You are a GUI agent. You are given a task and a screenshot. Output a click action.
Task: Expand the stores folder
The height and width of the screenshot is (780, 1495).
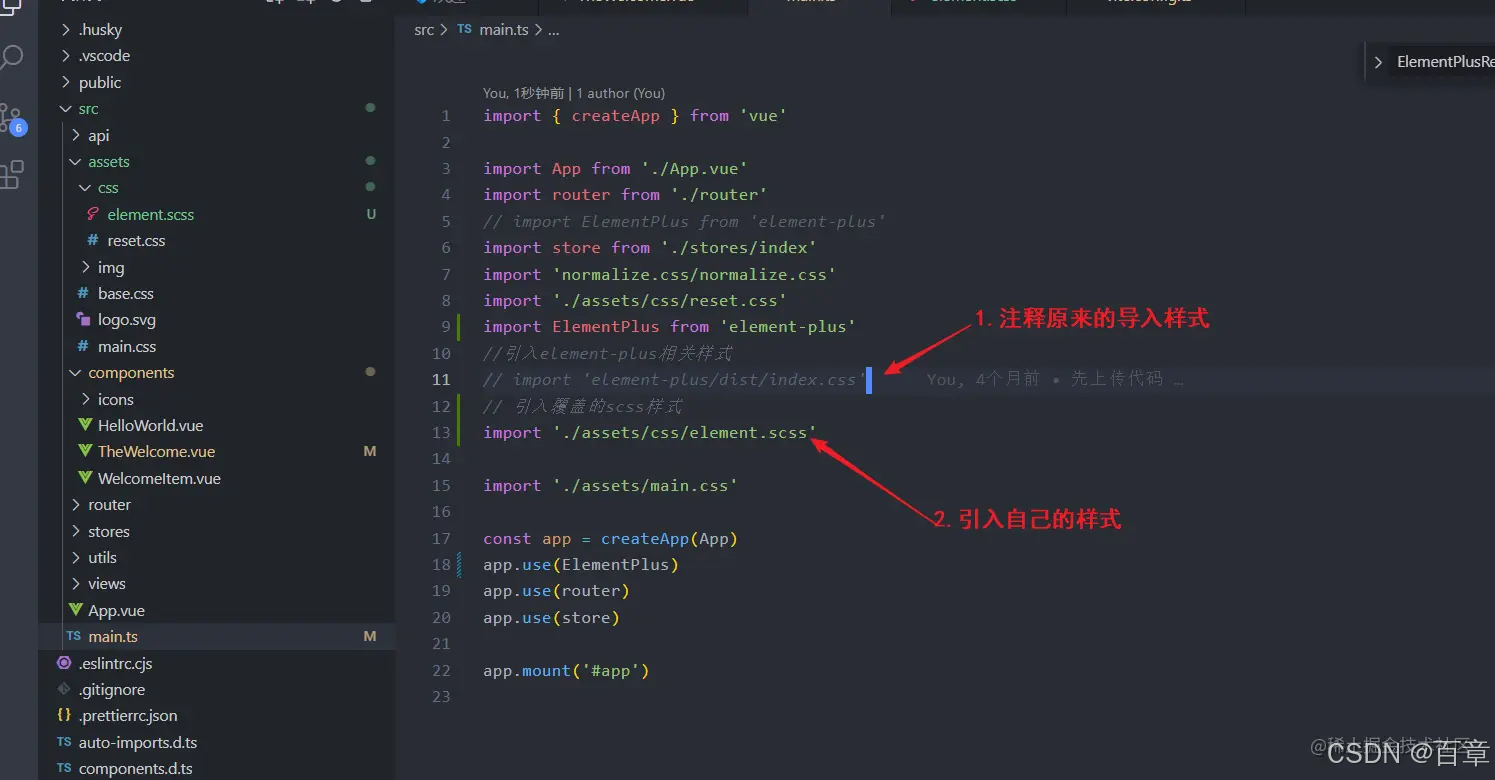tap(76, 532)
